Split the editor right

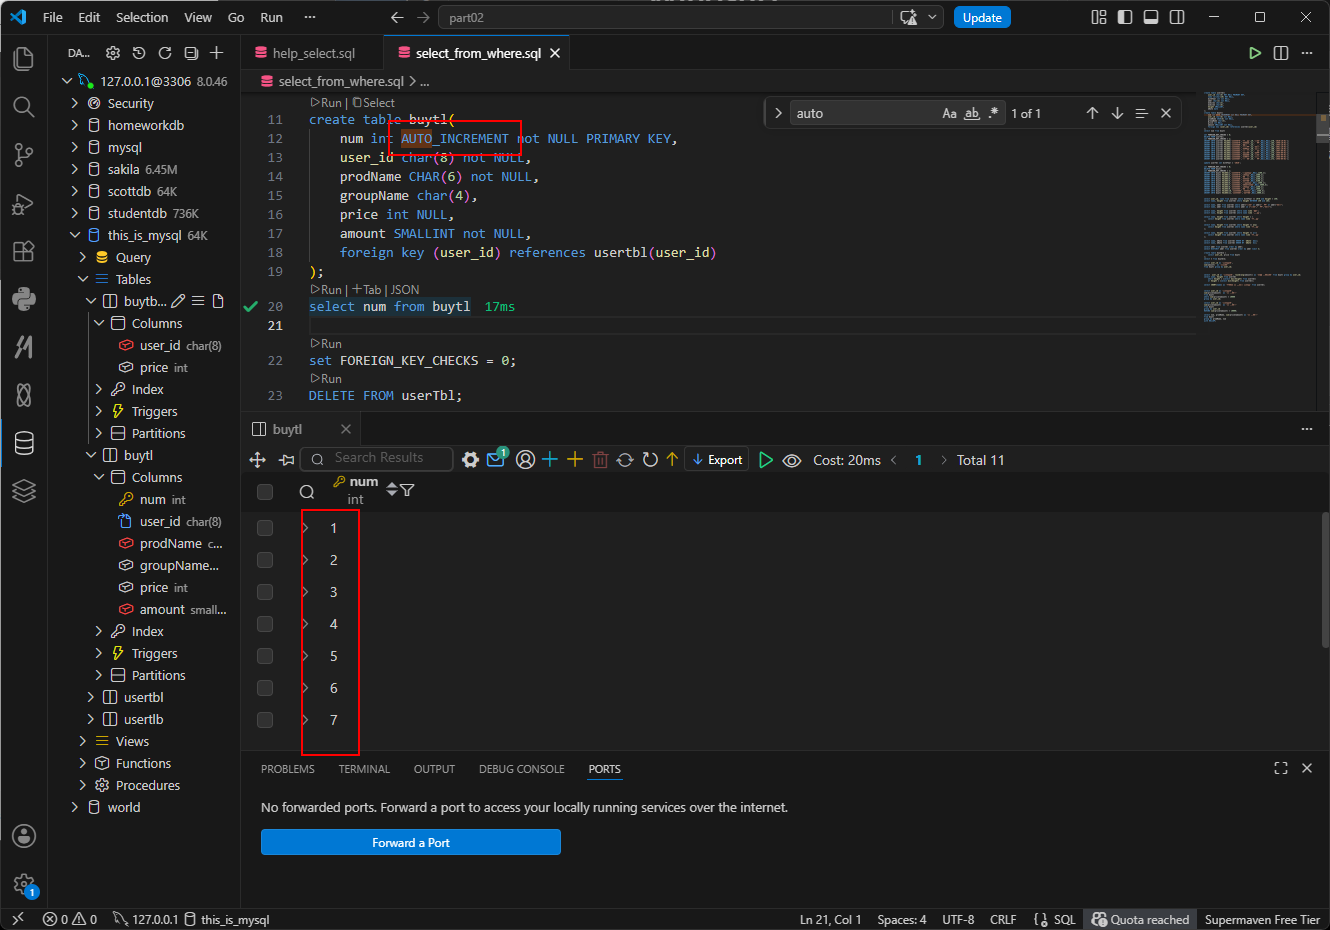point(1281,53)
